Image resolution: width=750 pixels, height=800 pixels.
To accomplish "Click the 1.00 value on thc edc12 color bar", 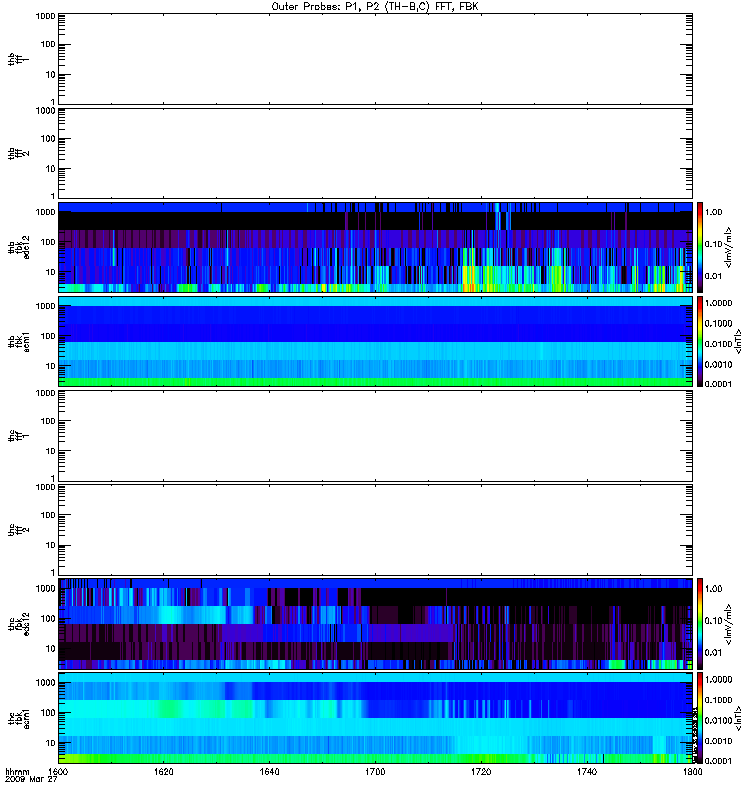I will pyautogui.click(x=713, y=589).
